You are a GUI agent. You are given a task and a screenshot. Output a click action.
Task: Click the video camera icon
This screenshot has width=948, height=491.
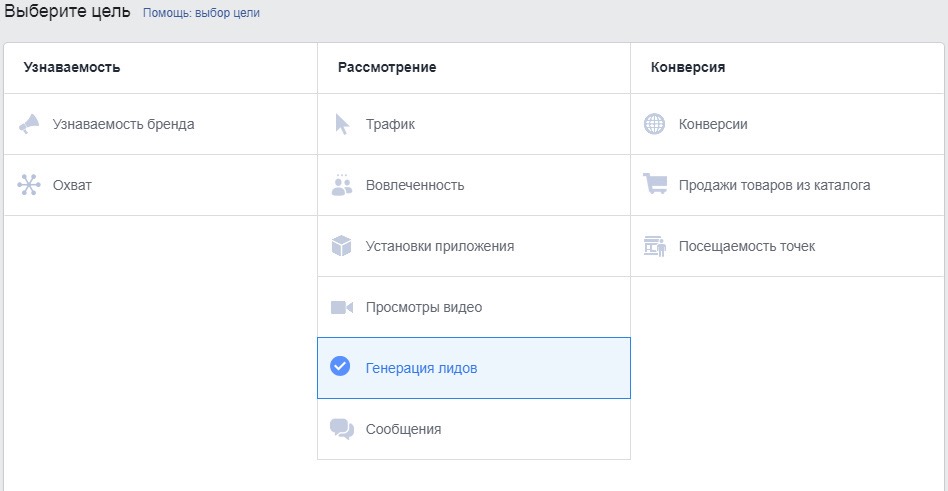click(342, 307)
